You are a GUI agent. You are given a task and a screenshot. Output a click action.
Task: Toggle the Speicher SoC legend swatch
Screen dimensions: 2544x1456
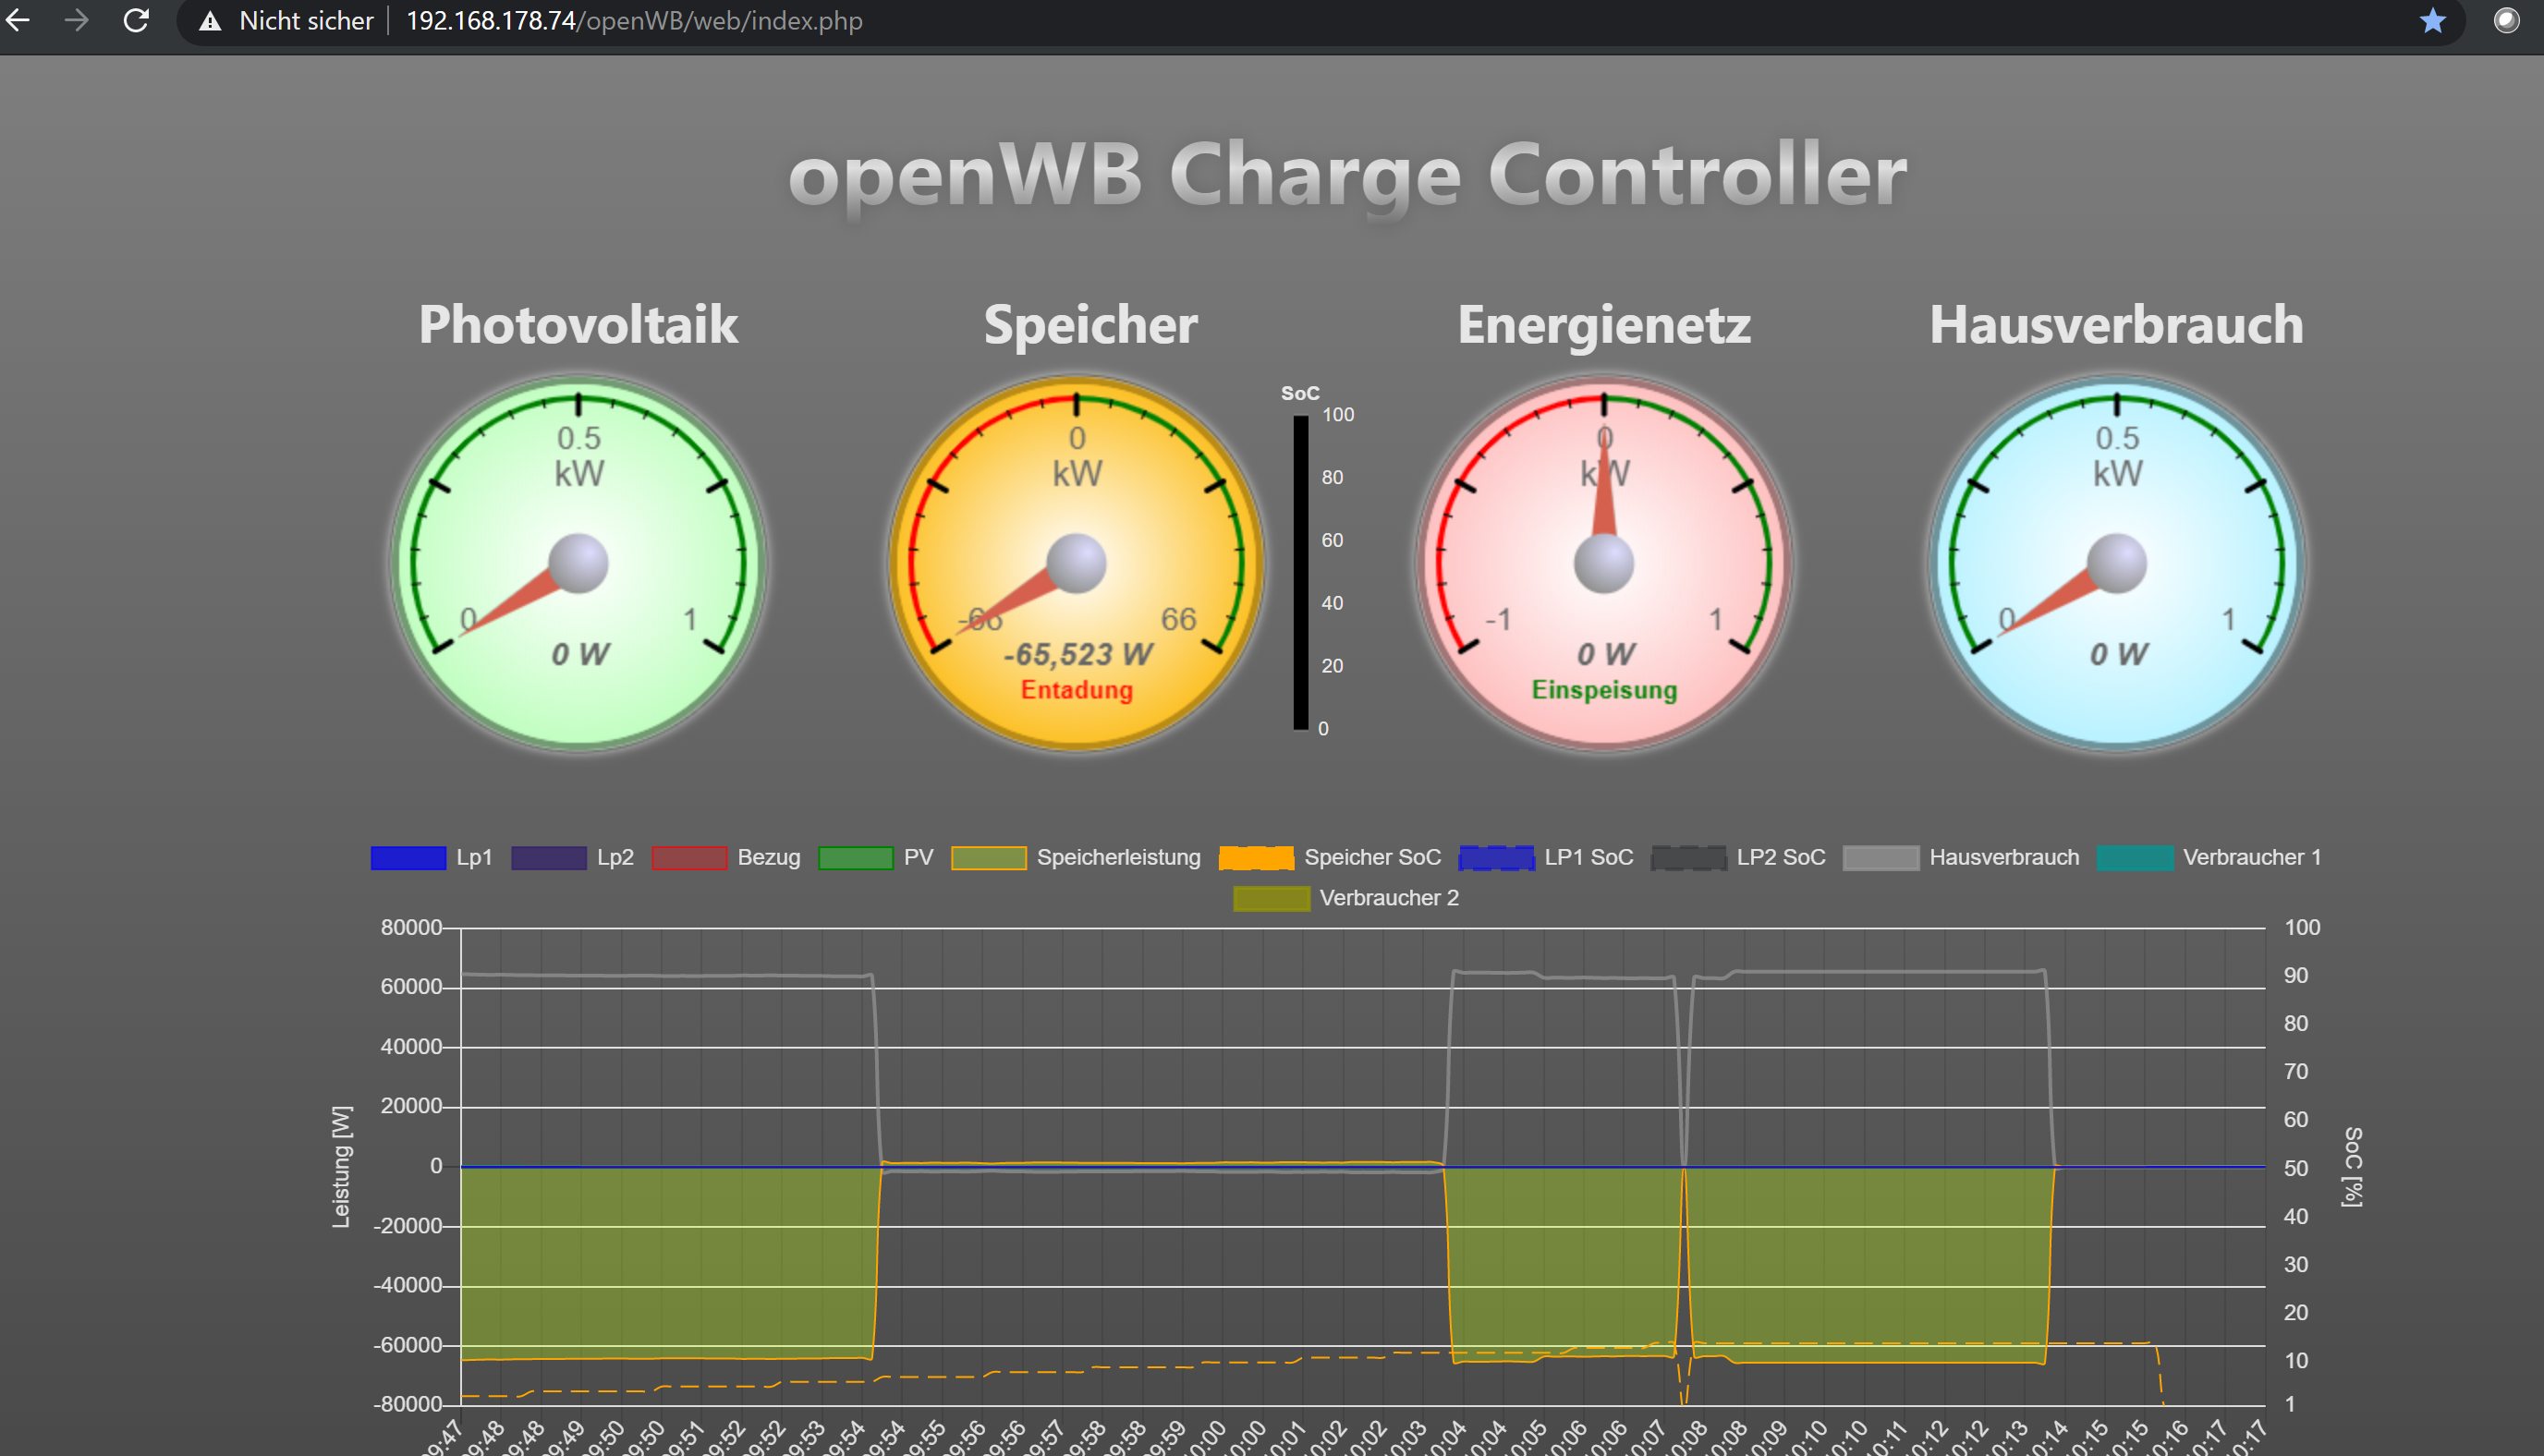click(1256, 858)
